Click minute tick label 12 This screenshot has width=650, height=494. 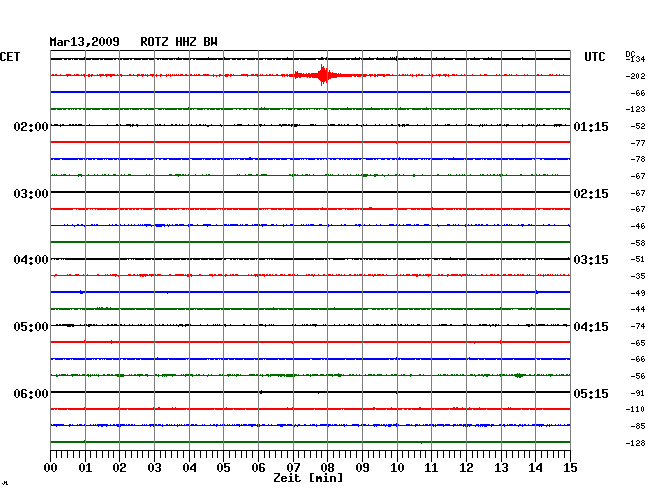[x=466, y=468]
